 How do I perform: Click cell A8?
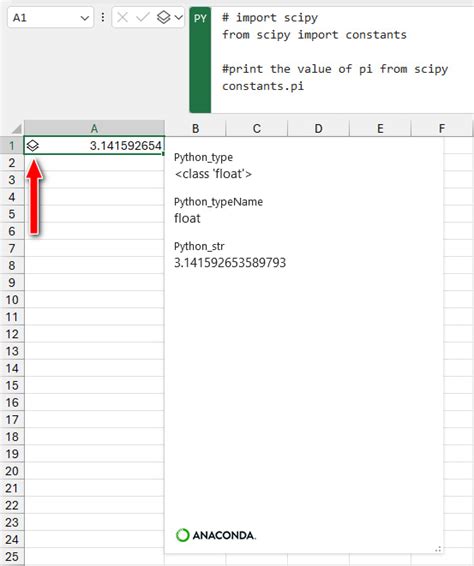tap(94, 266)
